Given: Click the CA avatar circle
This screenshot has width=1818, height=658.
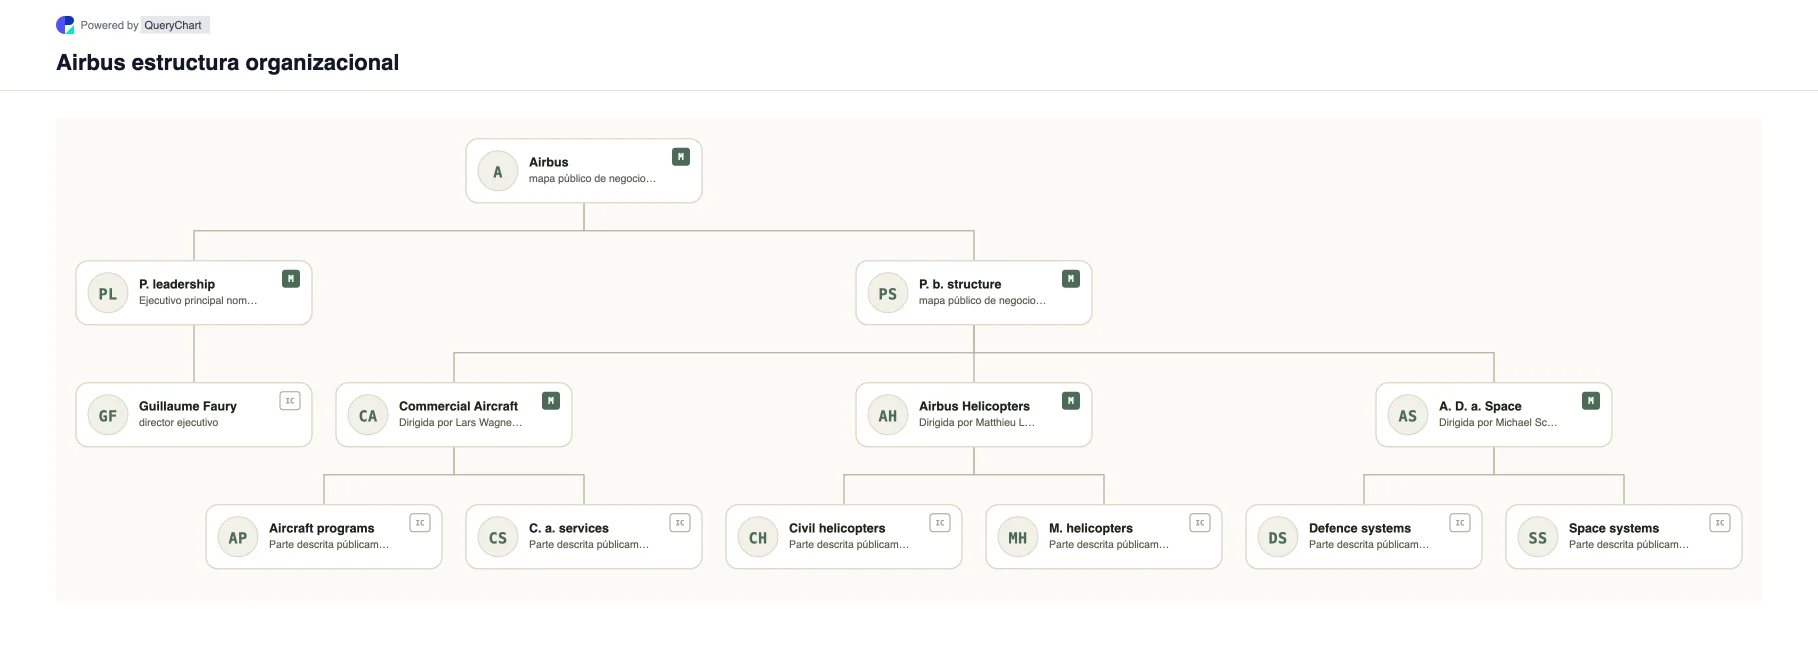Looking at the screenshot, I should [368, 415].
